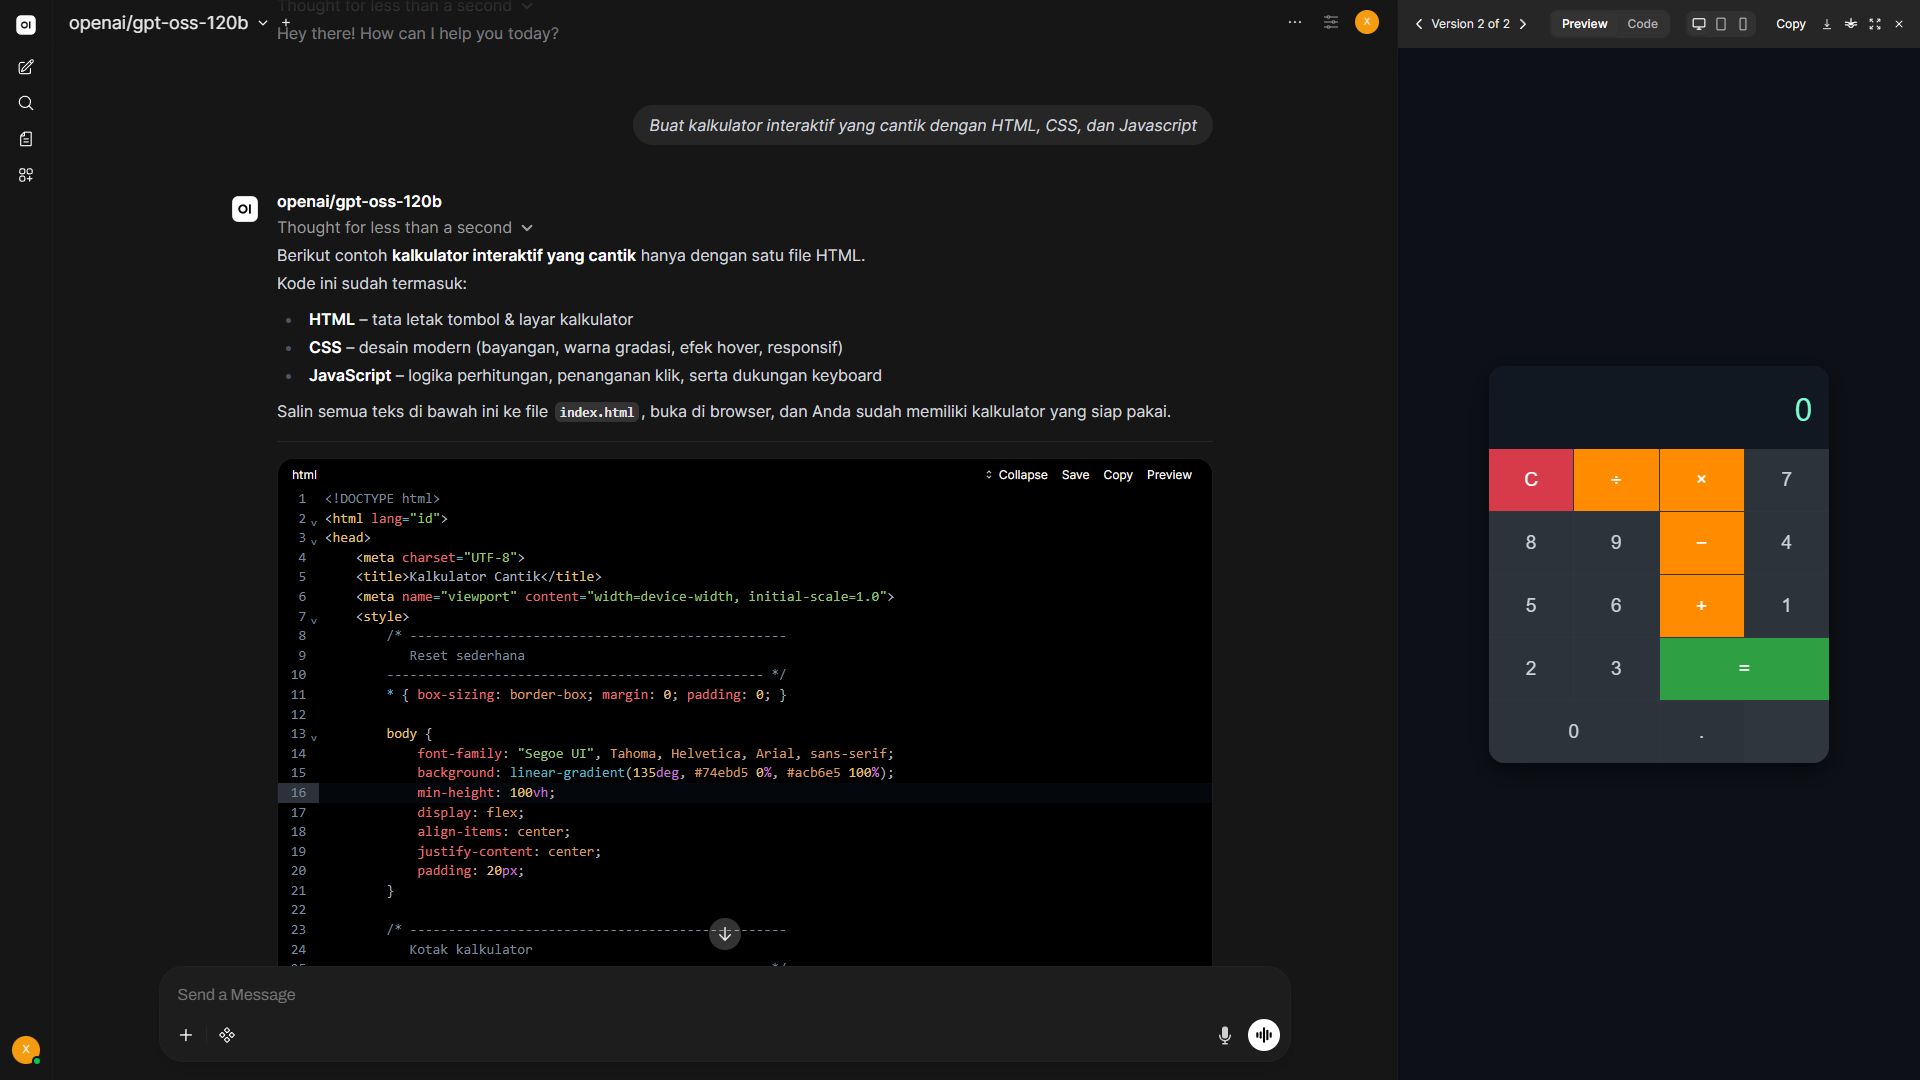Click calculator key 2

(1531, 669)
